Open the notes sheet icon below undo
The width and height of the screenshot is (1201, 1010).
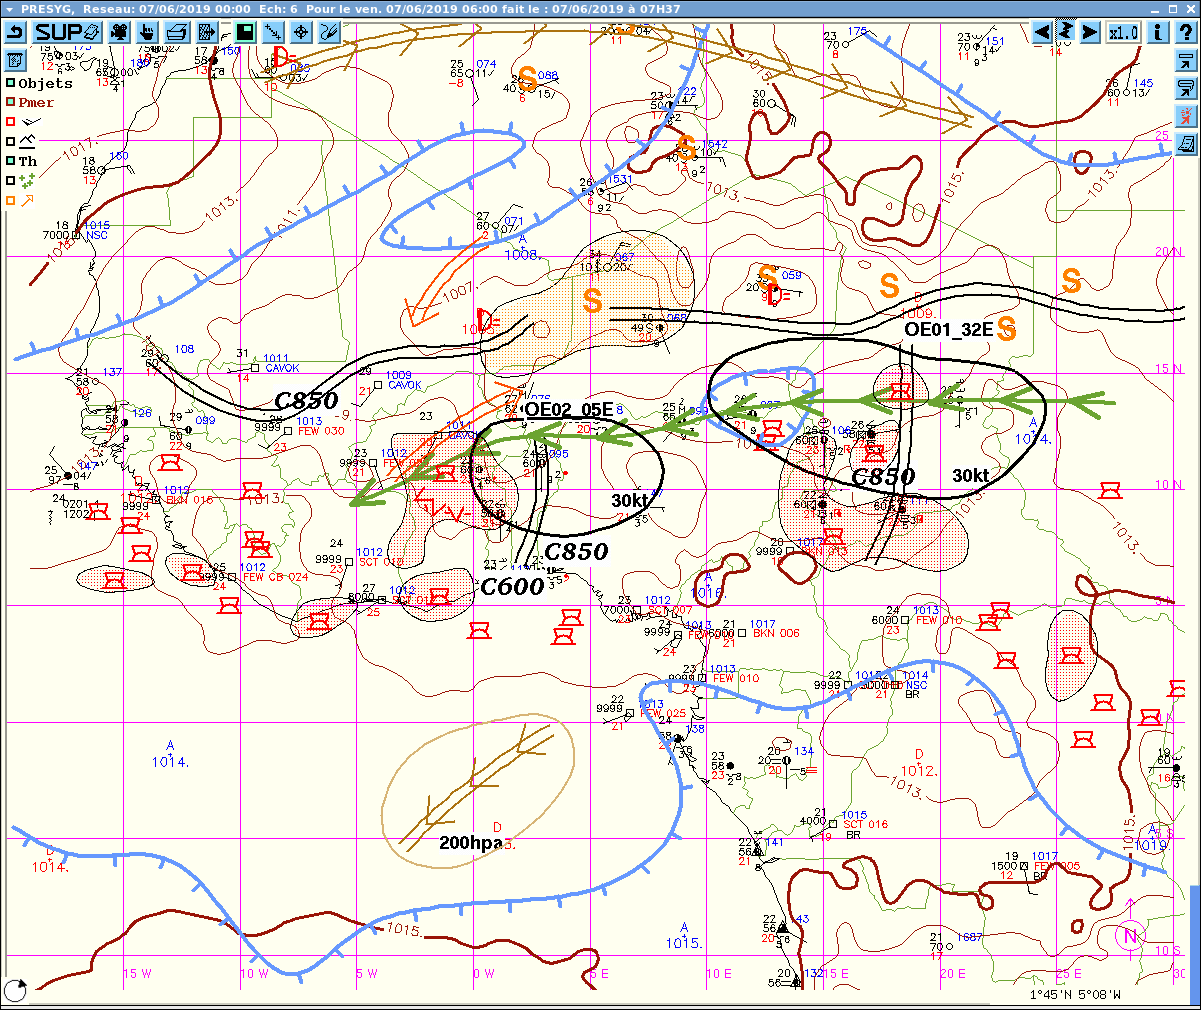(15, 59)
